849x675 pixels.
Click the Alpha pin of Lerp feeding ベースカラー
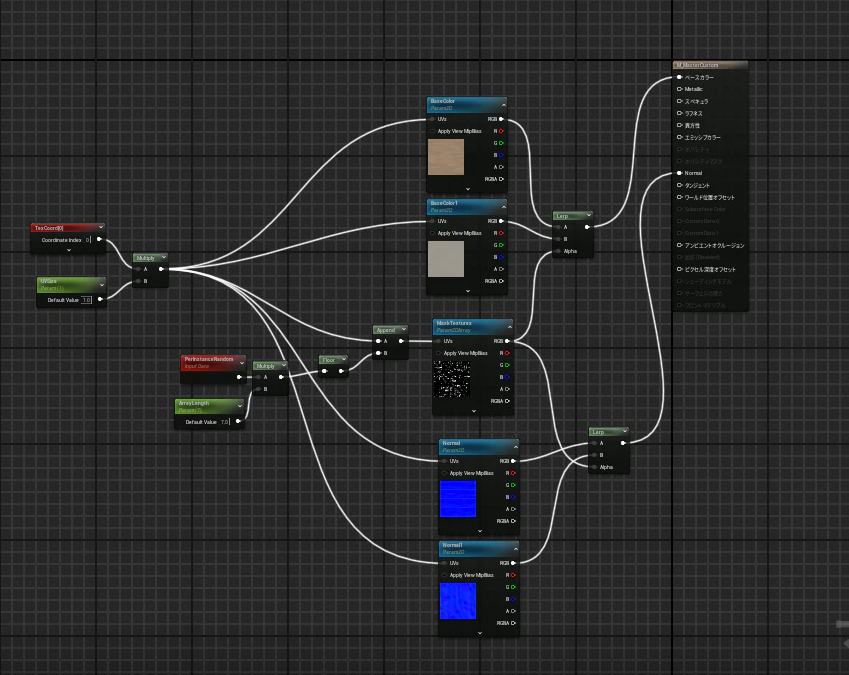(x=558, y=251)
